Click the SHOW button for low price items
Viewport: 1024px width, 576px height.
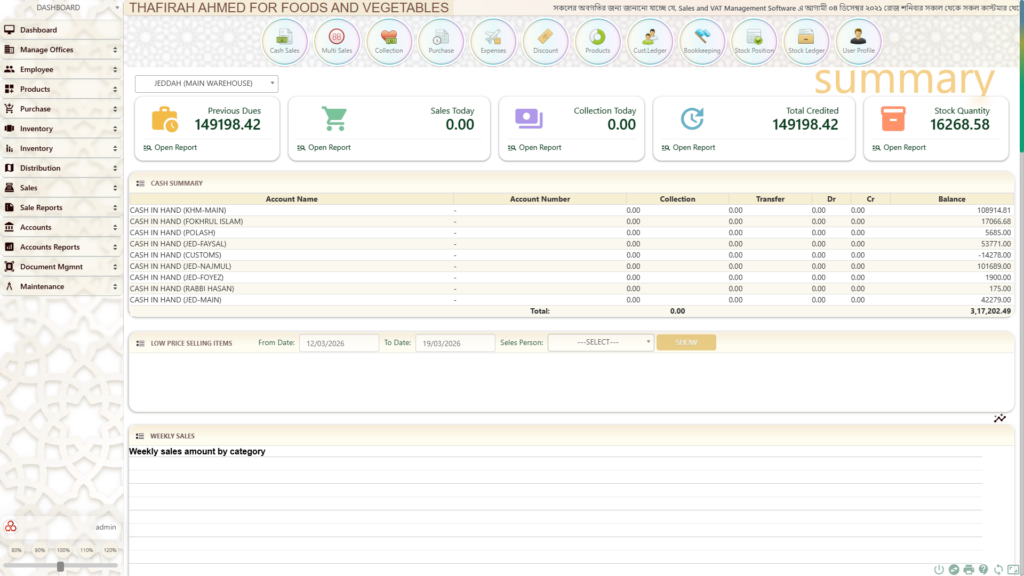pos(686,342)
